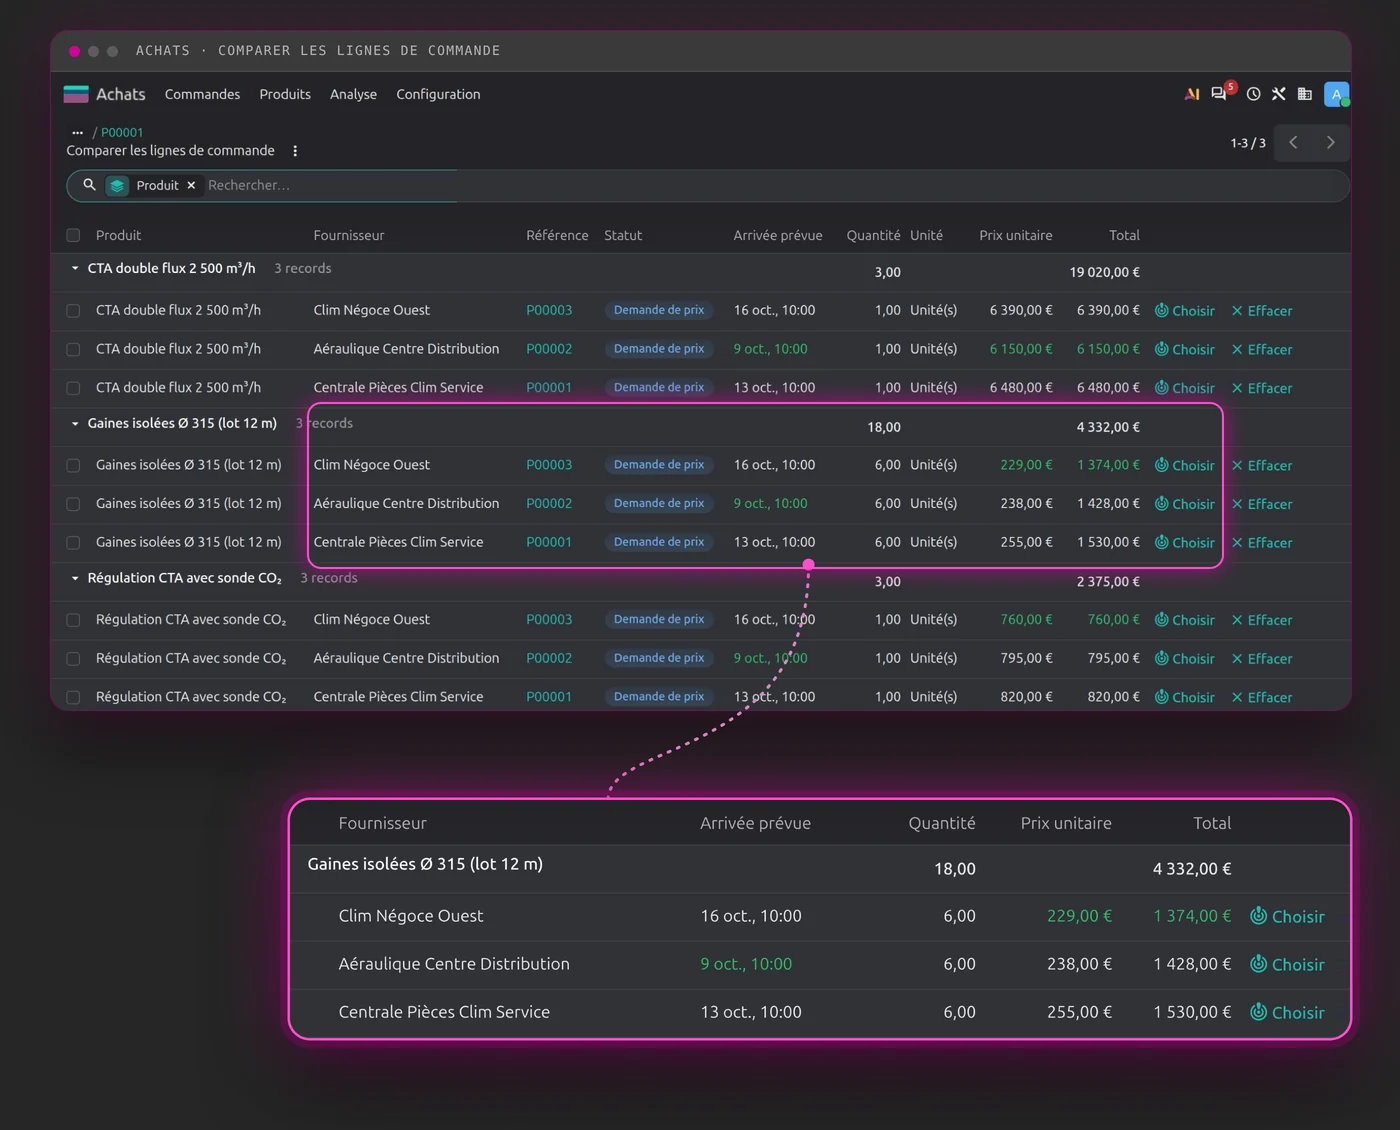Viewport: 1400px width, 1130px height.
Task: Go to previous page arrow
Action: [1293, 142]
